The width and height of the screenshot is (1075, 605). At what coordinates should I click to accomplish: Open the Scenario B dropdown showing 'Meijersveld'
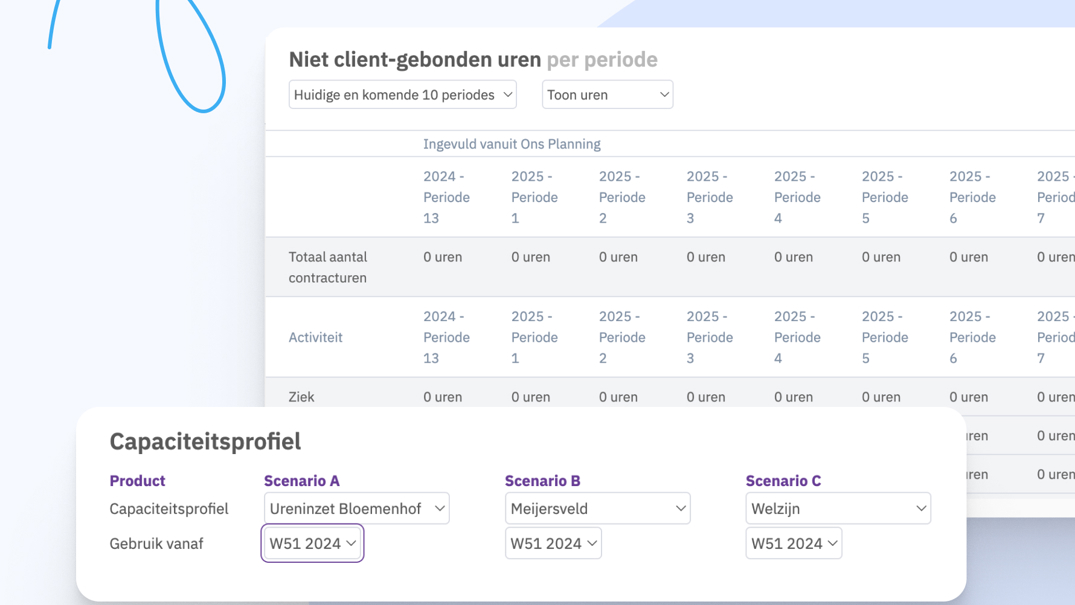[597, 508]
